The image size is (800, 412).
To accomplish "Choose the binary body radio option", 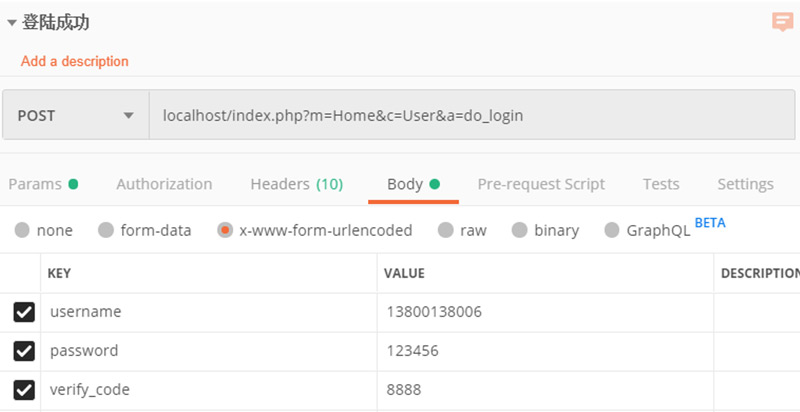I will [x=520, y=230].
